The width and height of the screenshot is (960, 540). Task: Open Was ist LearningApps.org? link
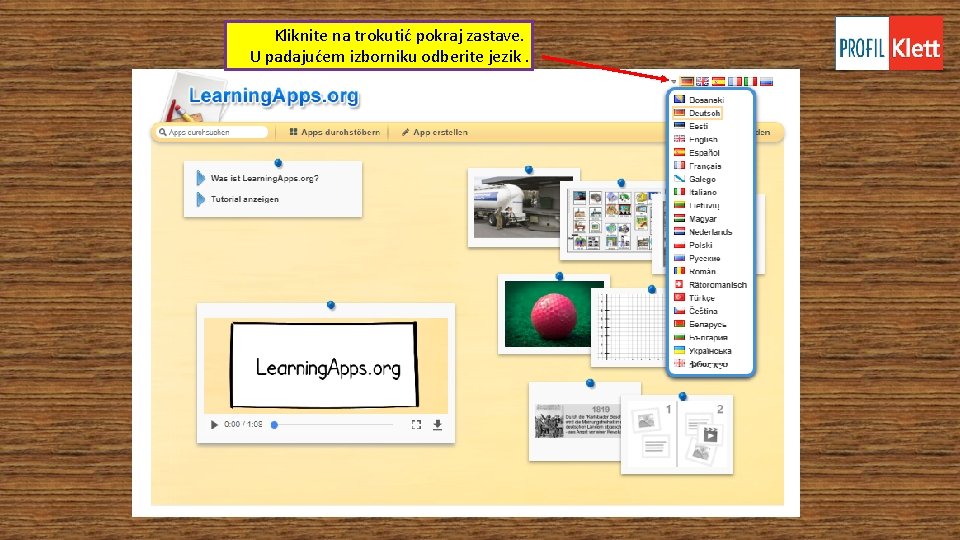[264, 178]
